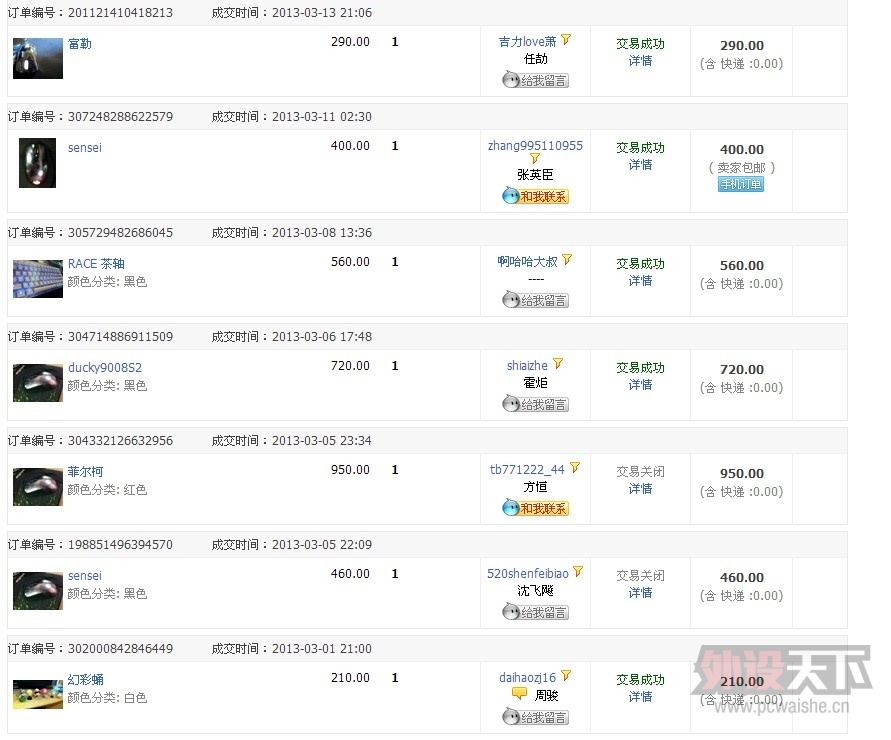Click the flag icon beside 520shenfeibiao
The height and width of the screenshot is (740, 891).
click(578, 572)
